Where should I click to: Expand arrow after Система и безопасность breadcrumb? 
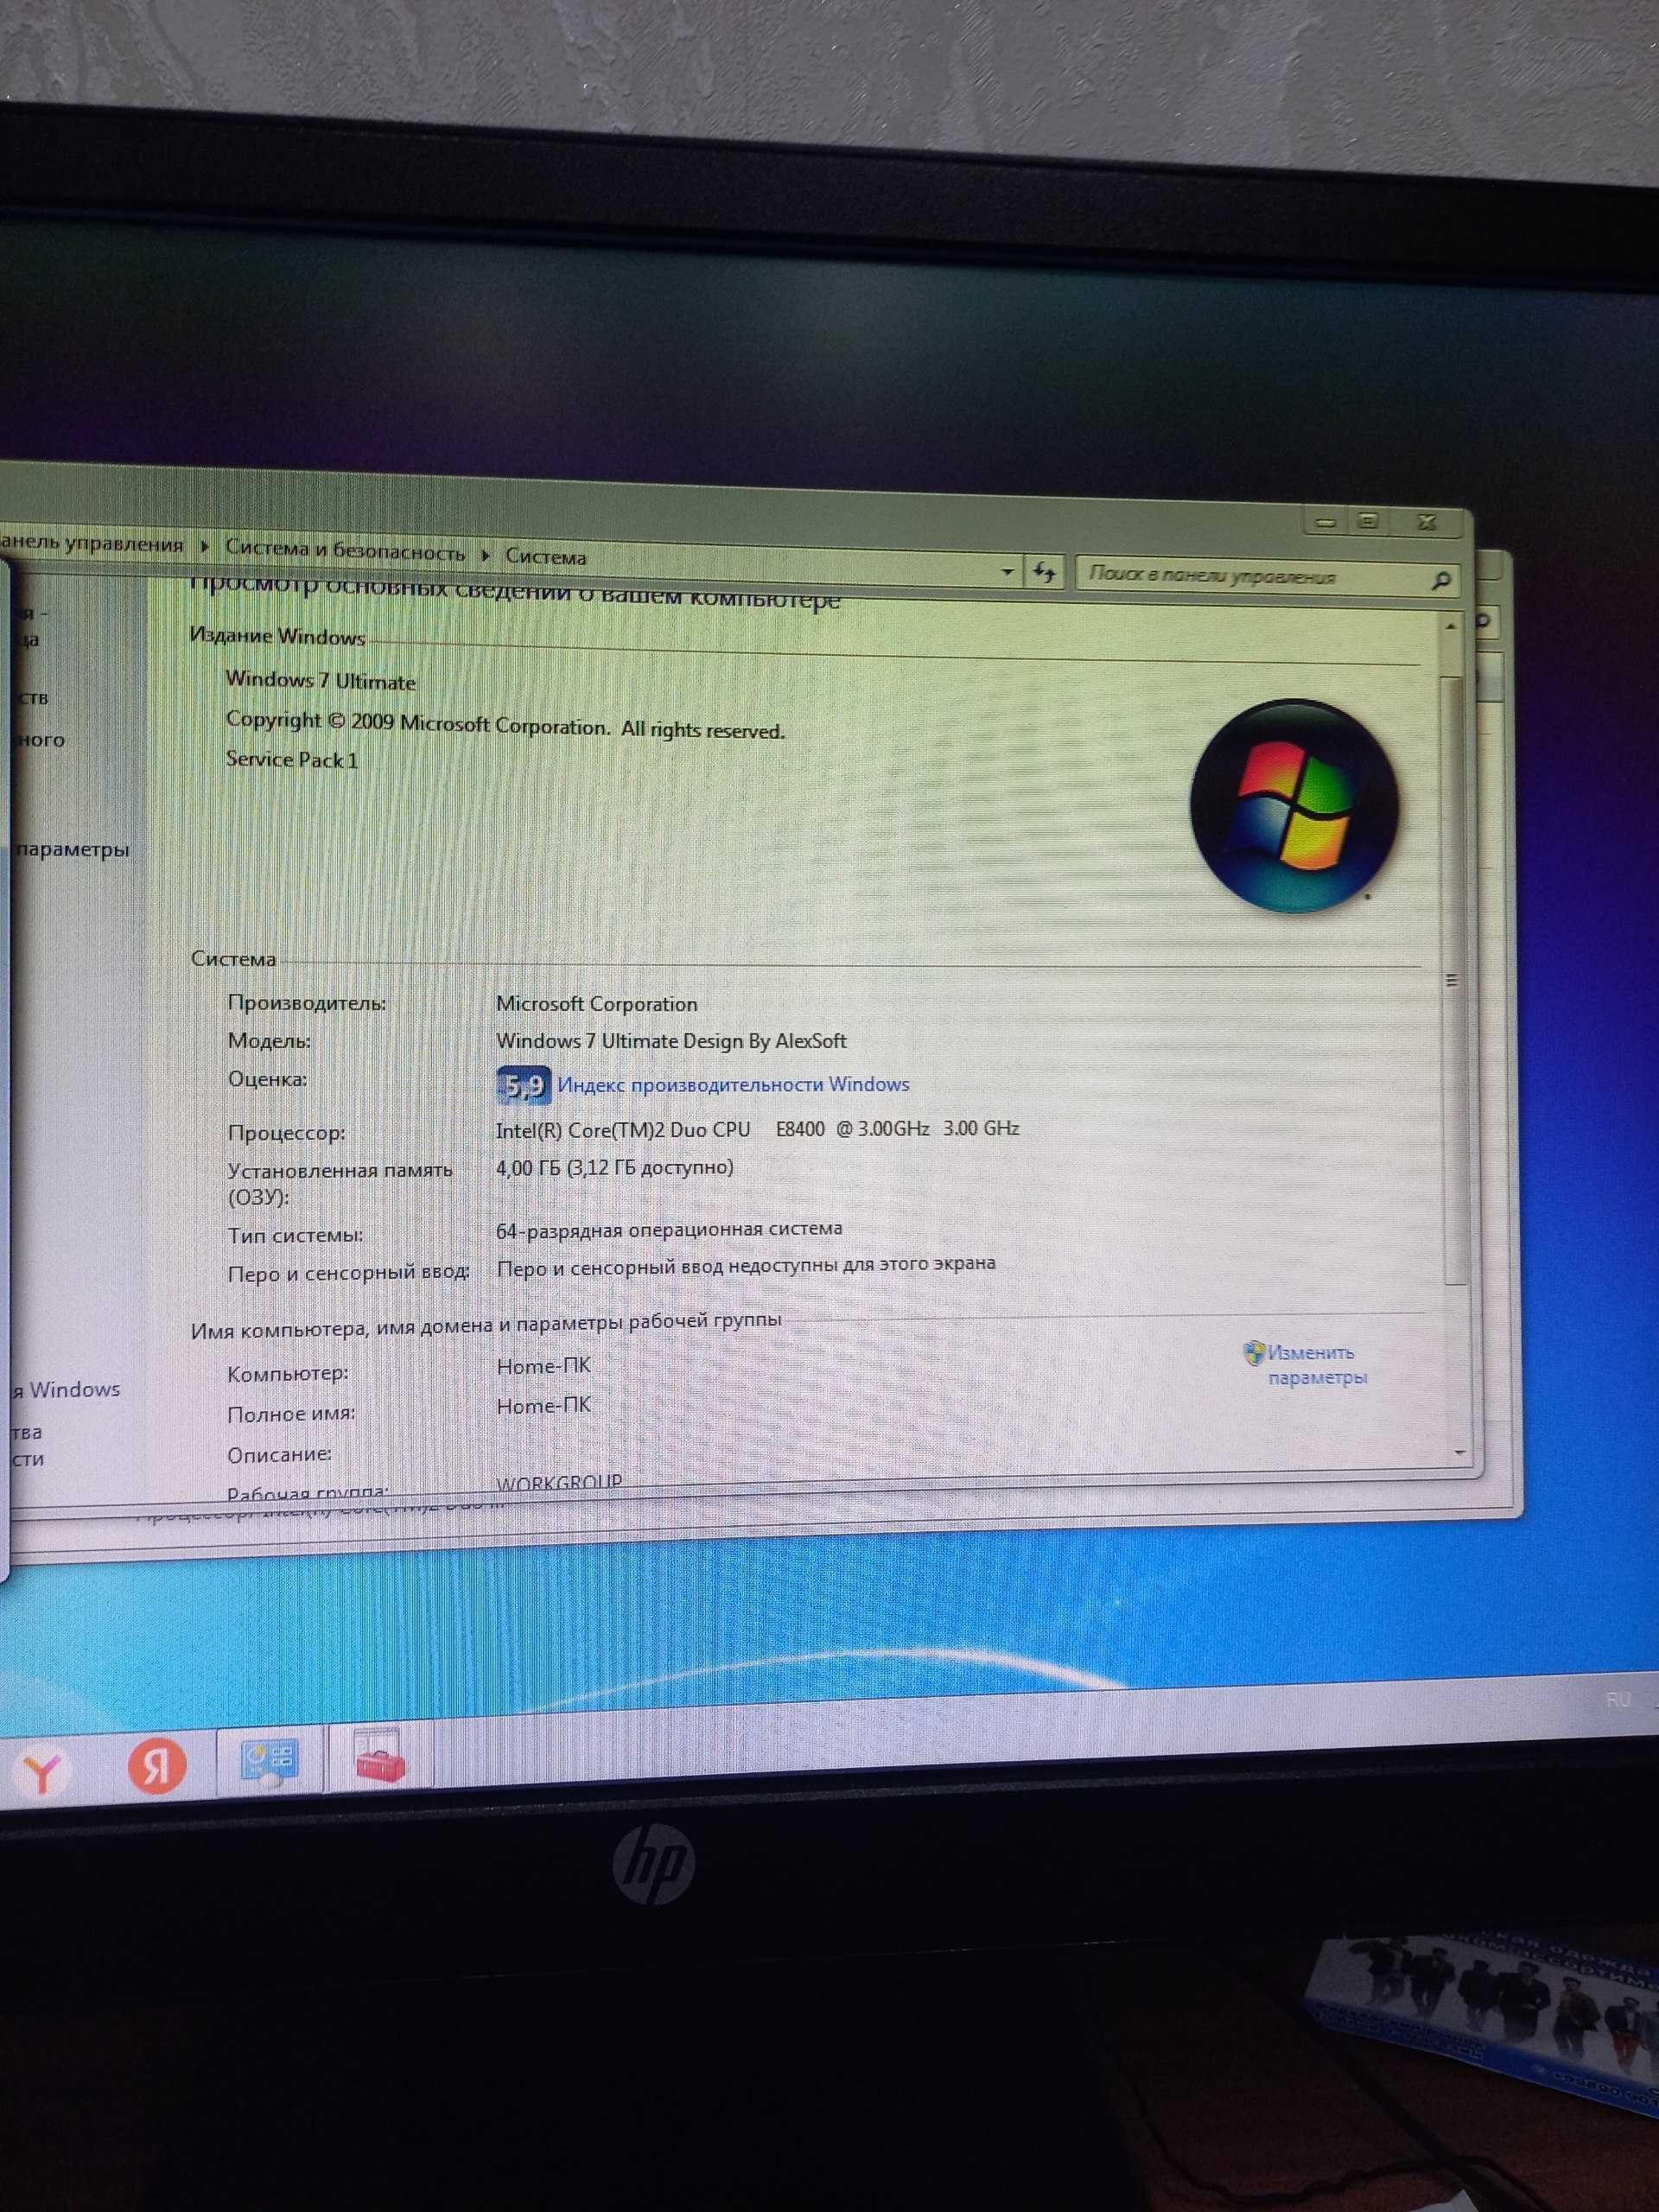(485, 555)
